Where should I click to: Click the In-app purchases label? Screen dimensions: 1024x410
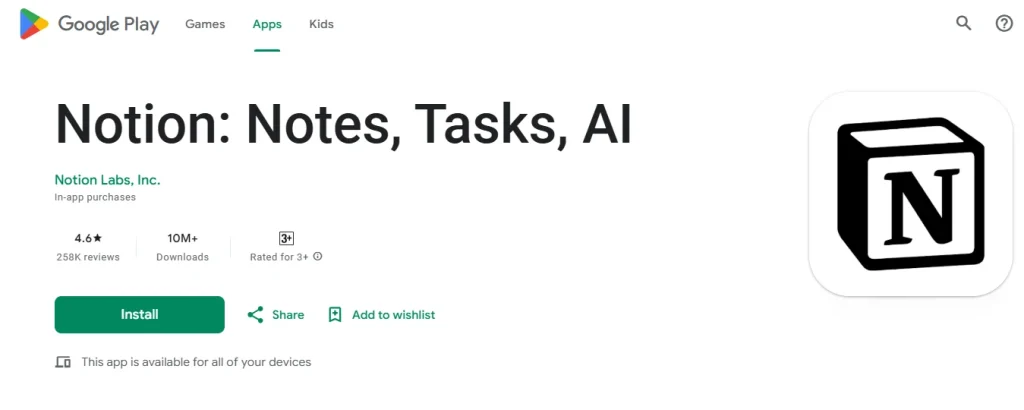(x=95, y=197)
